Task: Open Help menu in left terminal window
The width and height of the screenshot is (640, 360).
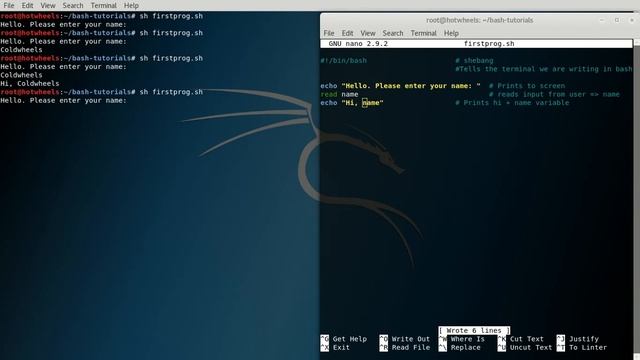Action: [x=131, y=5]
